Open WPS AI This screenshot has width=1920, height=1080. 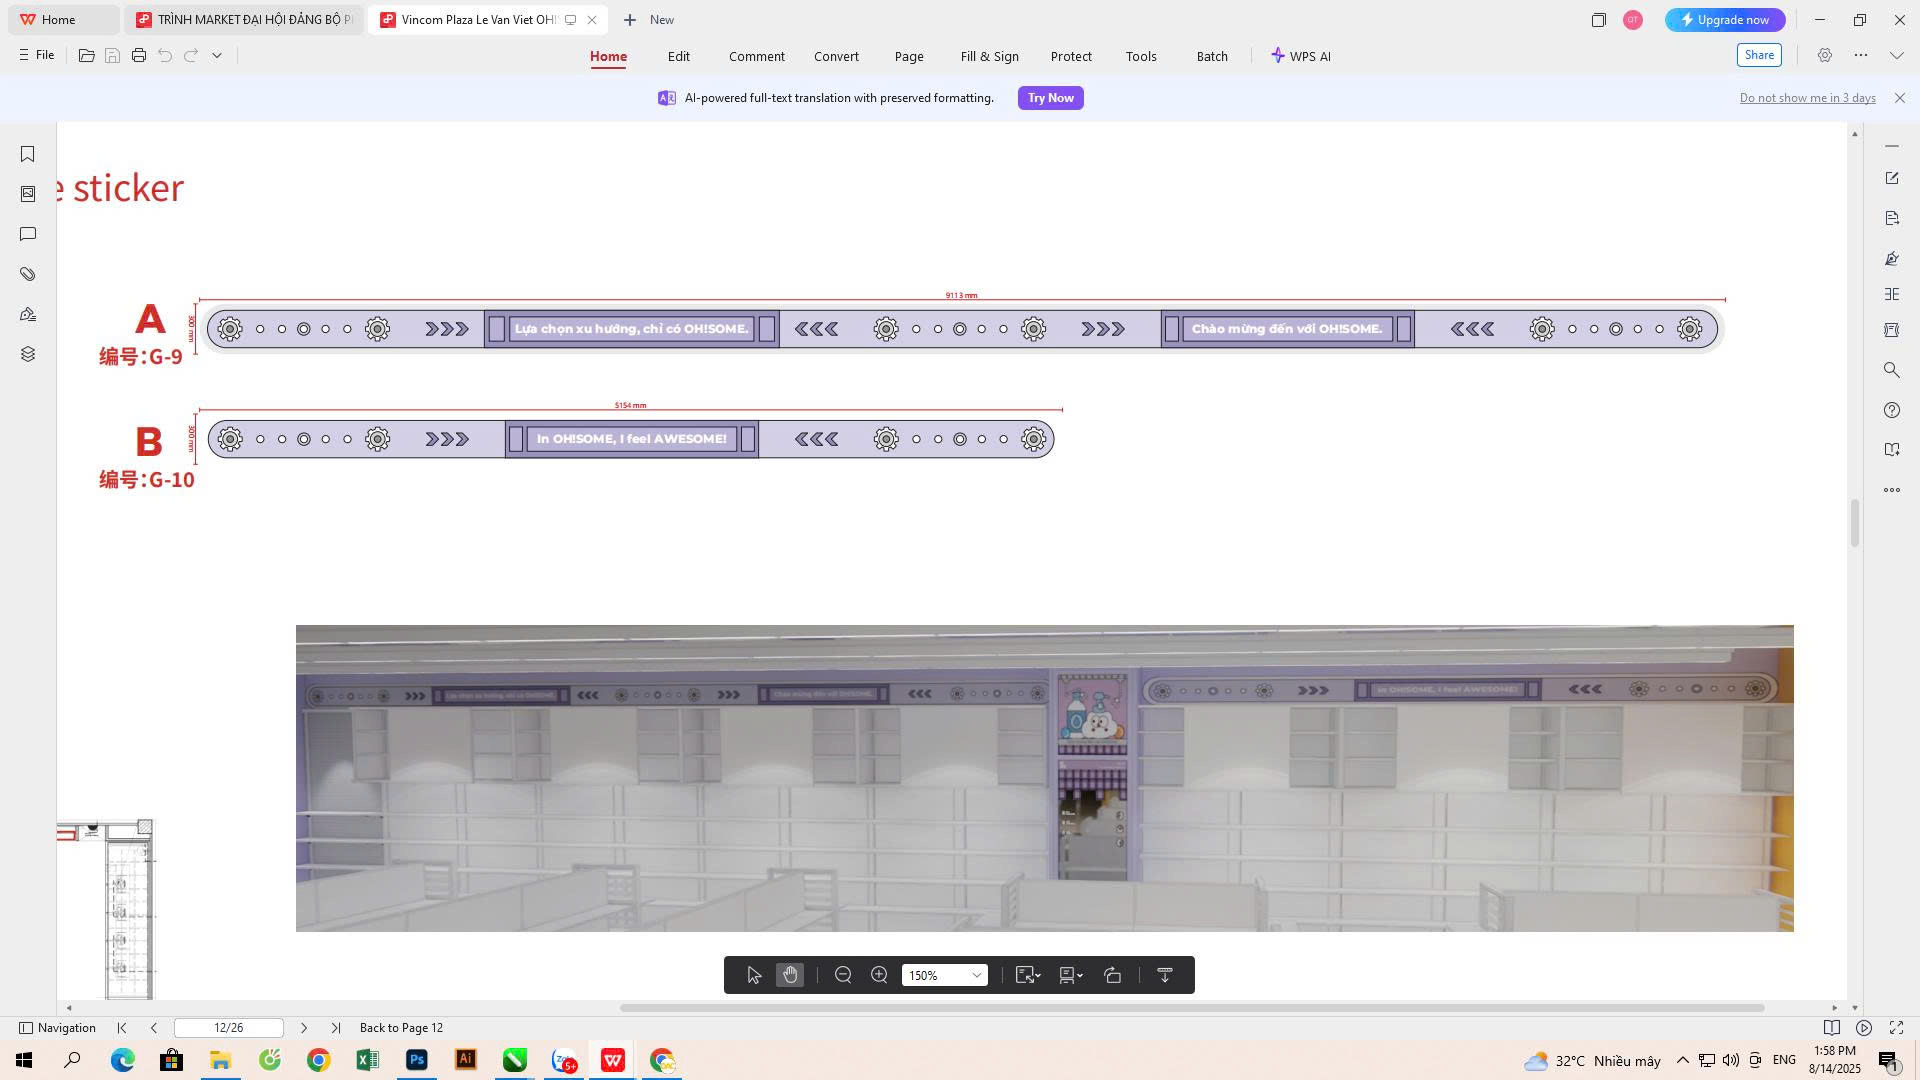click(1300, 56)
